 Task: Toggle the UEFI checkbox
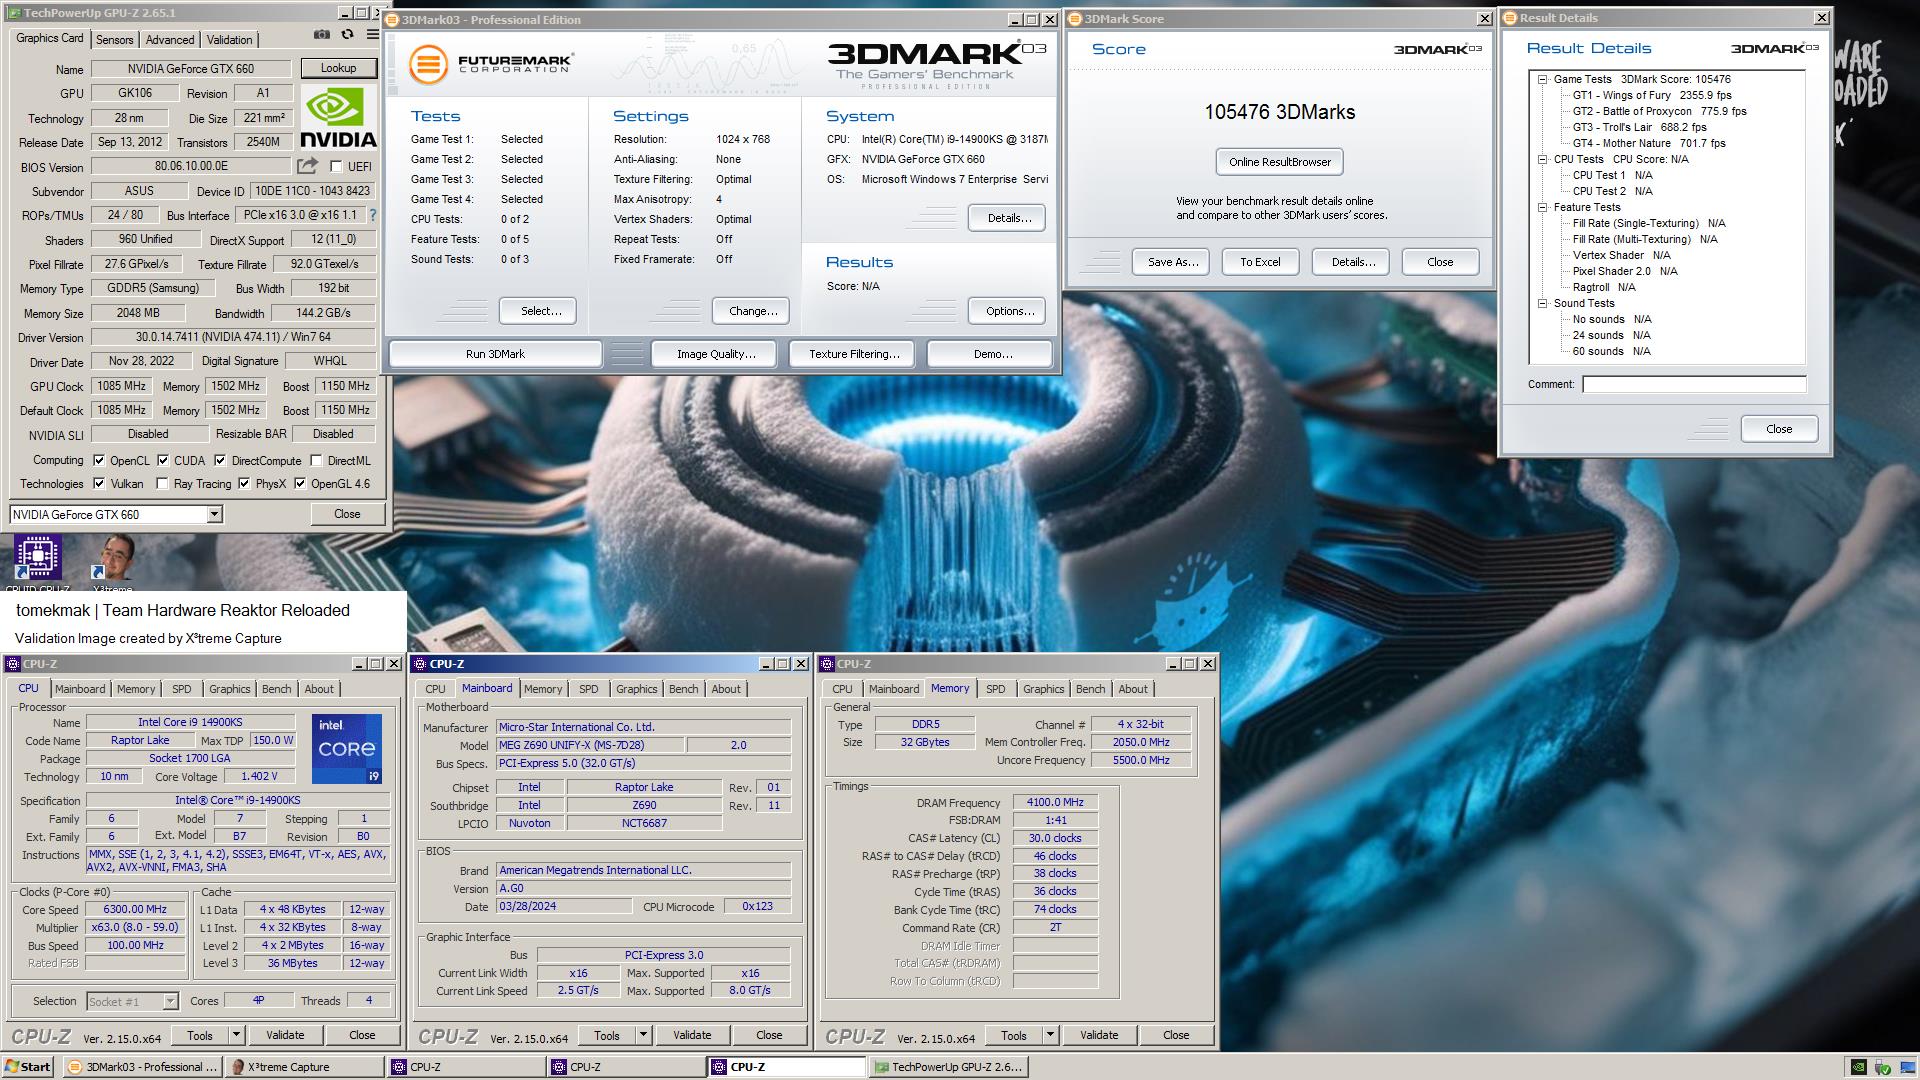[x=336, y=167]
